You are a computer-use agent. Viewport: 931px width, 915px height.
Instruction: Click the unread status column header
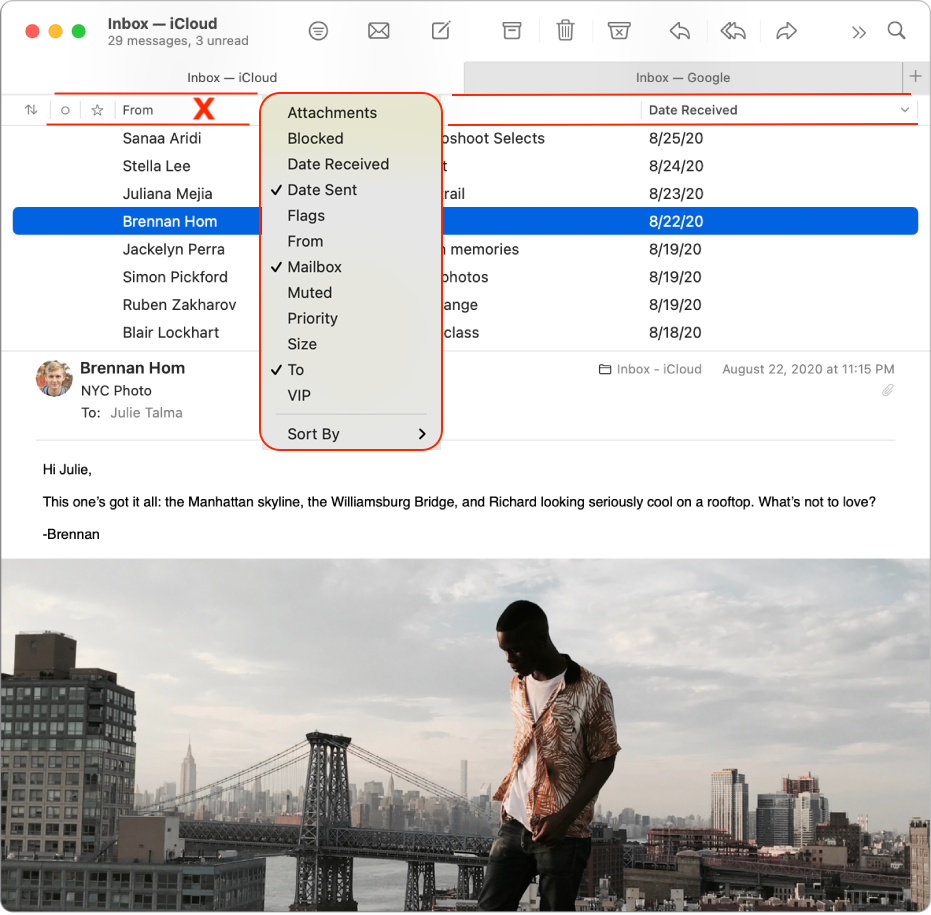click(65, 110)
